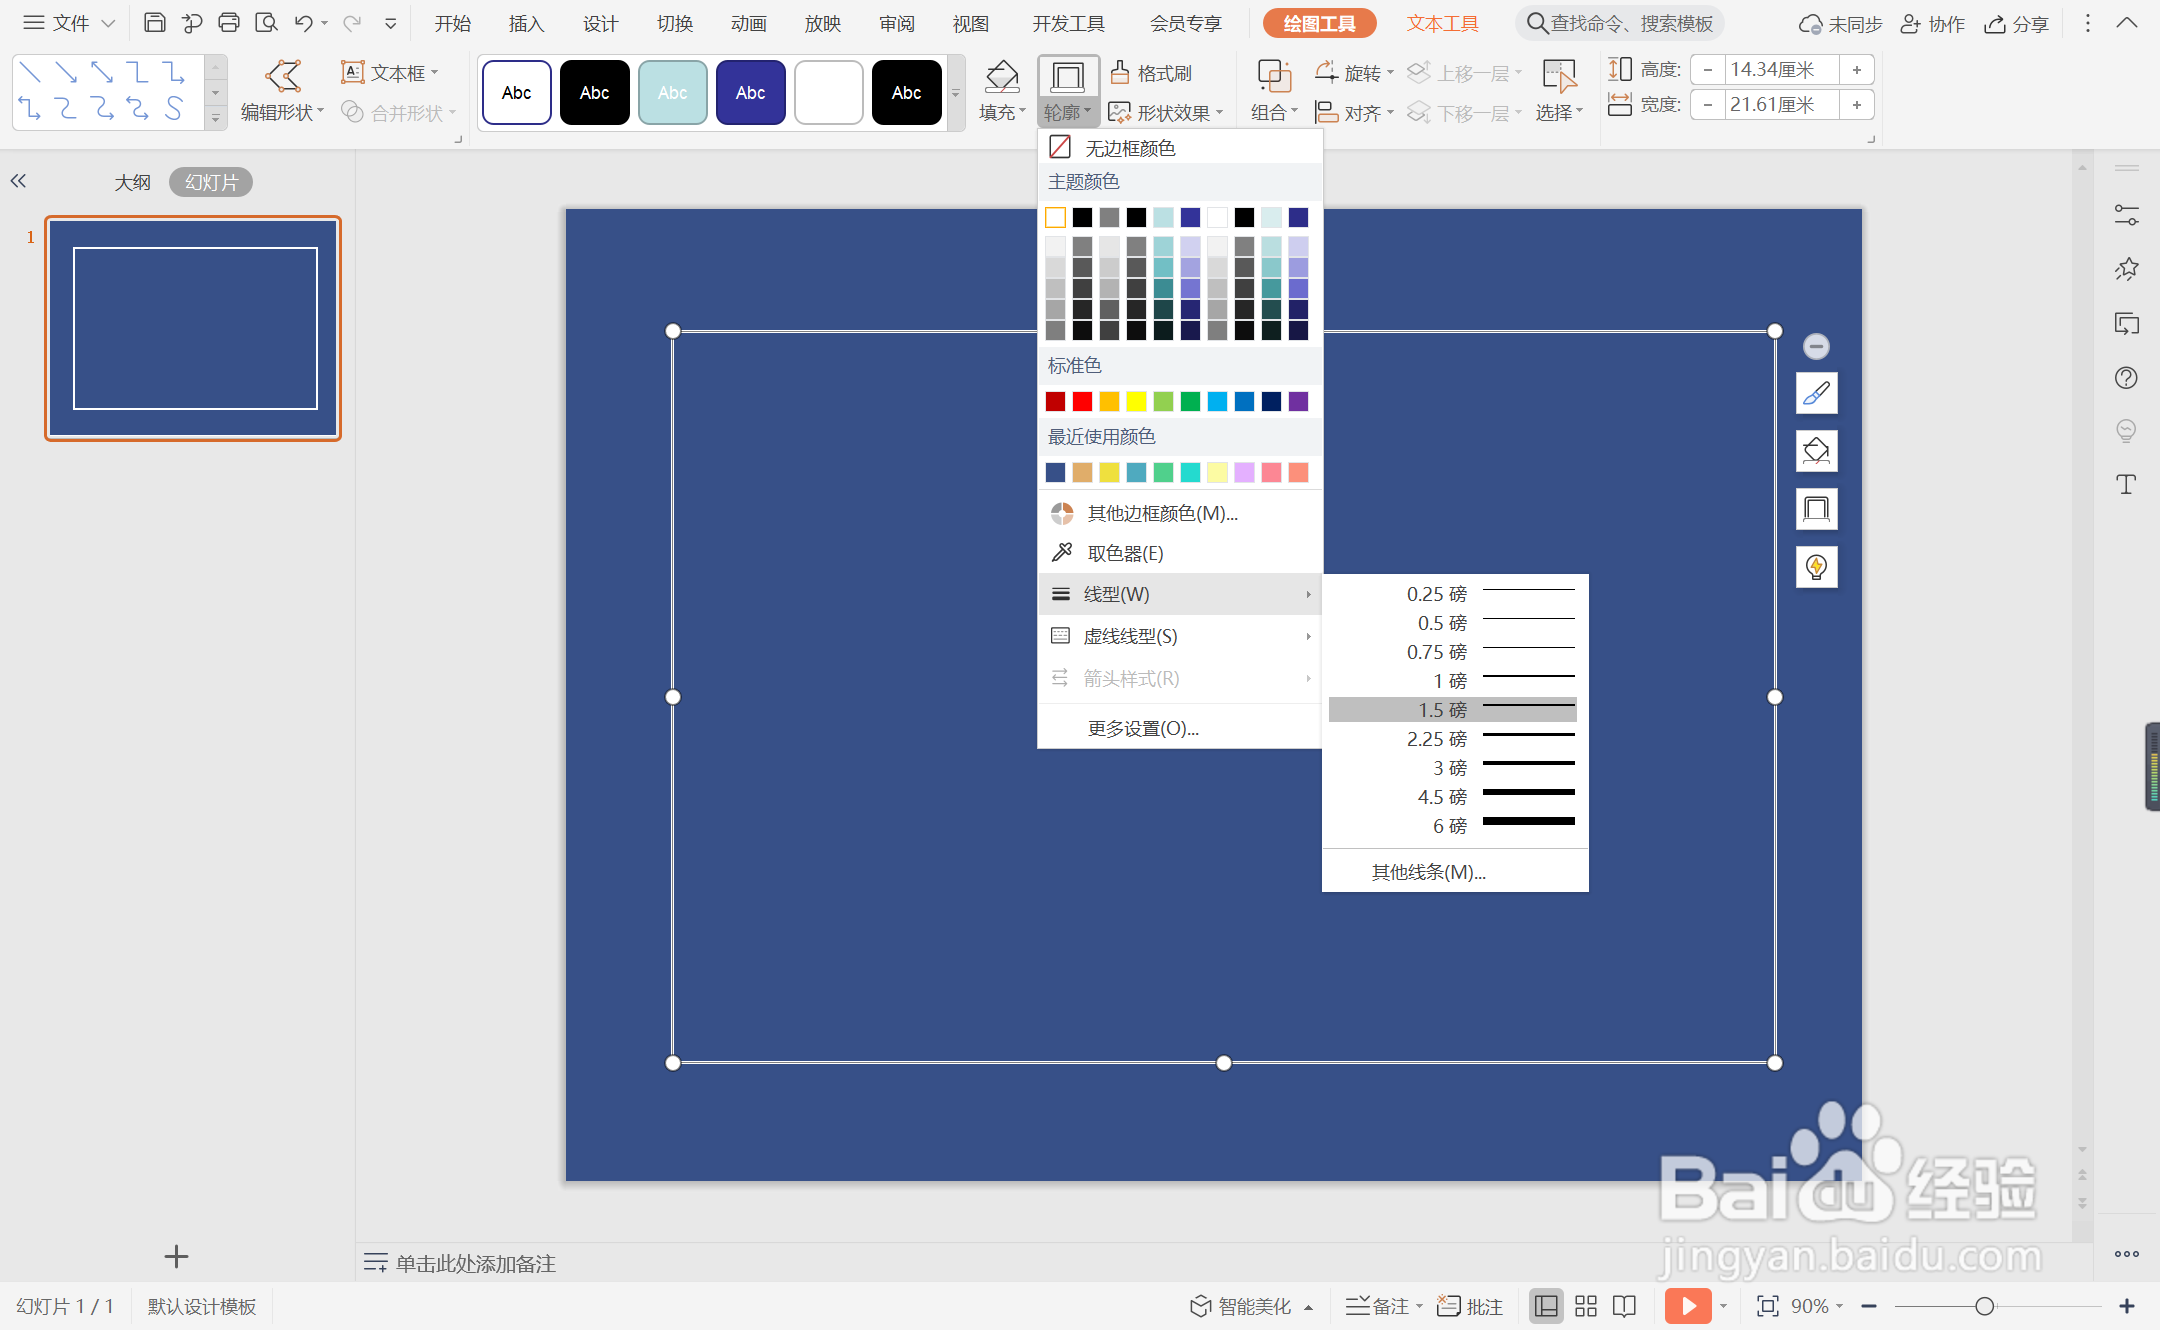This screenshot has width=2160, height=1330.
Task: Select No Border Color (无边框颜色)
Action: [x=1130, y=148]
